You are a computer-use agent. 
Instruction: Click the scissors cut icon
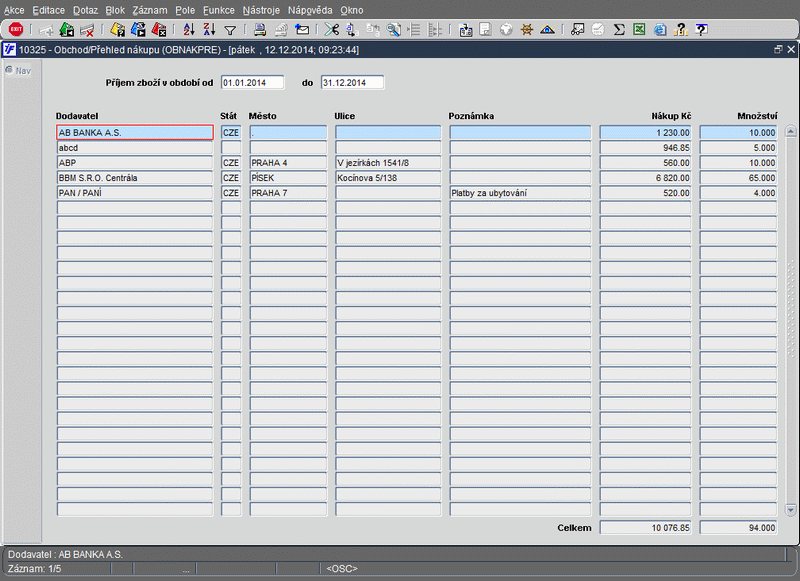click(332, 30)
